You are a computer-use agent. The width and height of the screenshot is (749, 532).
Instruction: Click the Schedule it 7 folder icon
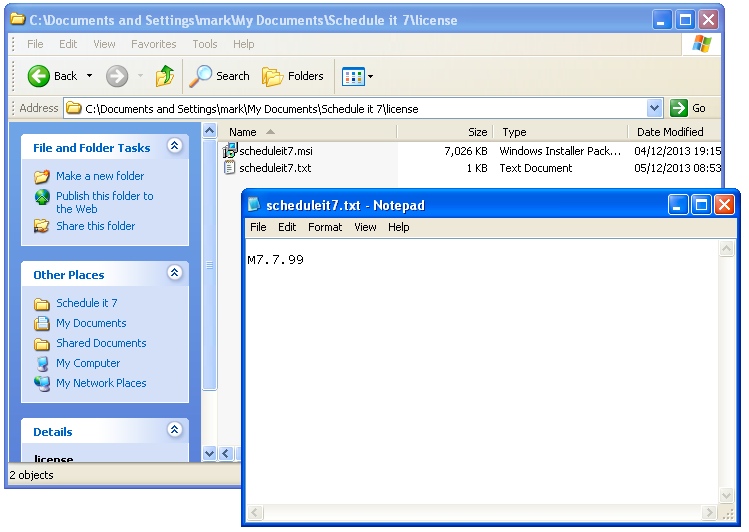42,304
